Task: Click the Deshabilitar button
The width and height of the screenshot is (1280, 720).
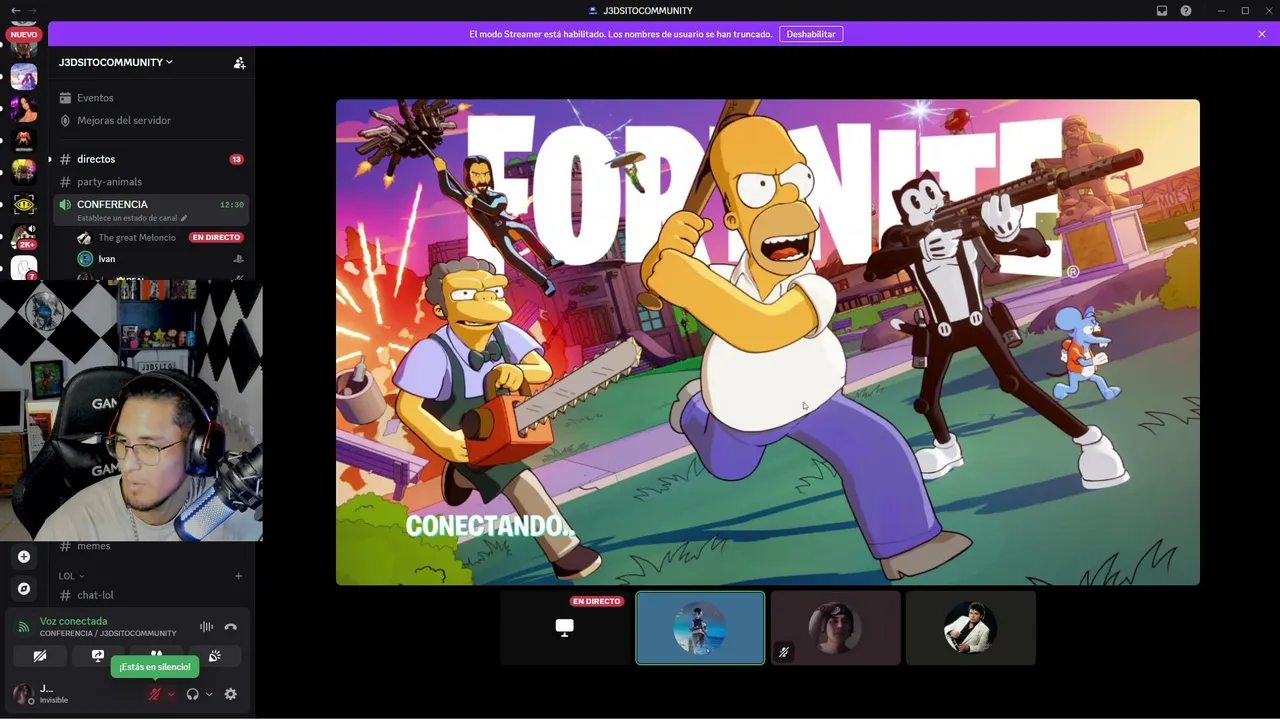Action: click(811, 34)
